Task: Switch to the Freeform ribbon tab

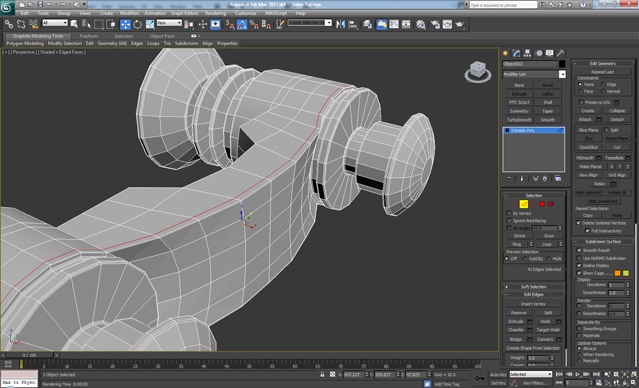Action: (89, 36)
